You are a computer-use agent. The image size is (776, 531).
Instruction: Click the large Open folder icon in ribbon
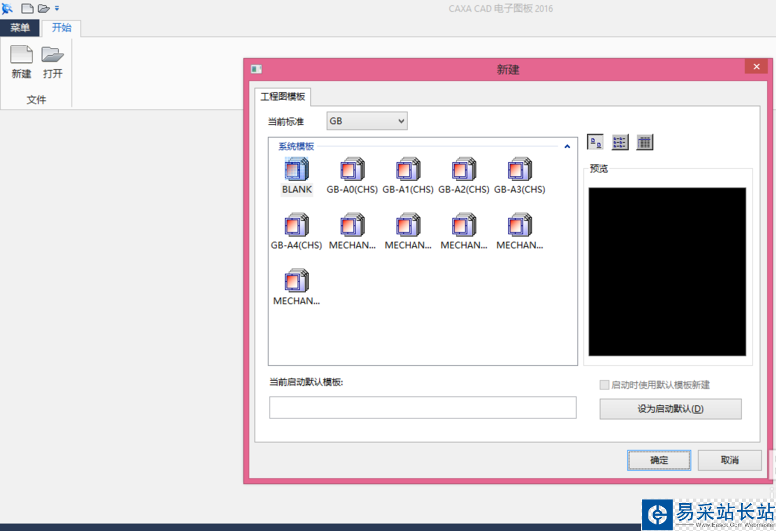click(x=52, y=54)
